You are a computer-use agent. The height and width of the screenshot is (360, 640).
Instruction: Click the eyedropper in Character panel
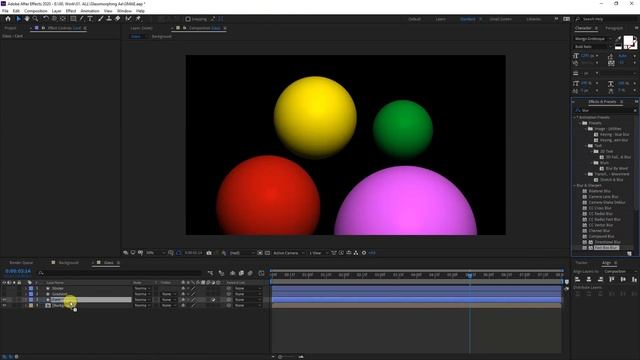(618, 39)
